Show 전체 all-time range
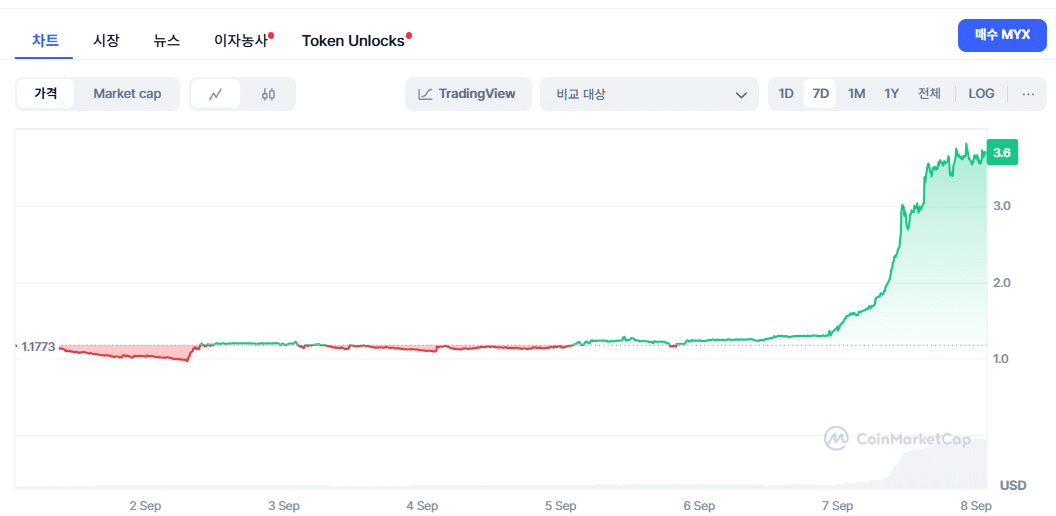 [929, 94]
